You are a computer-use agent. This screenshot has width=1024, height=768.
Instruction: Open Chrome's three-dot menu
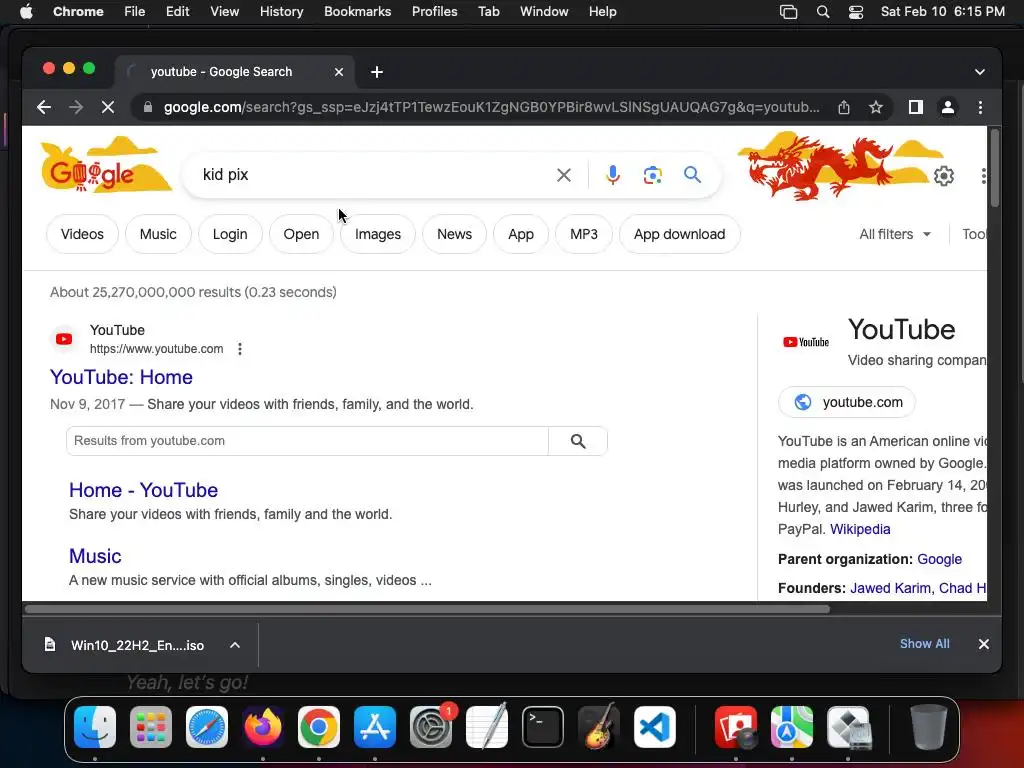980,107
